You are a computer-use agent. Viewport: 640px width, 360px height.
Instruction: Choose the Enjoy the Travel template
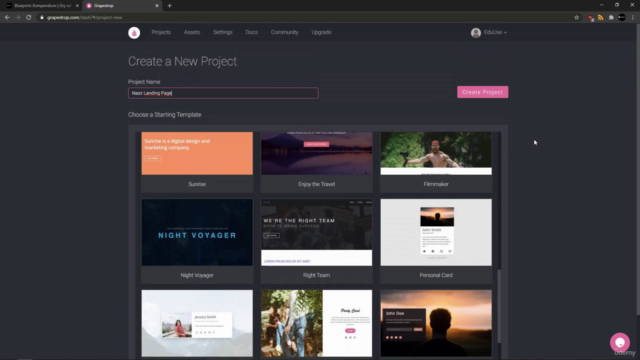[x=316, y=153]
